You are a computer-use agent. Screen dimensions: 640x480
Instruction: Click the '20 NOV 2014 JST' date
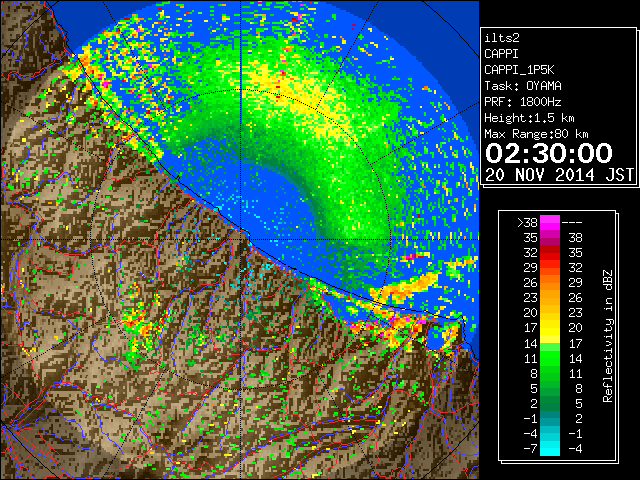pyautogui.click(x=559, y=175)
